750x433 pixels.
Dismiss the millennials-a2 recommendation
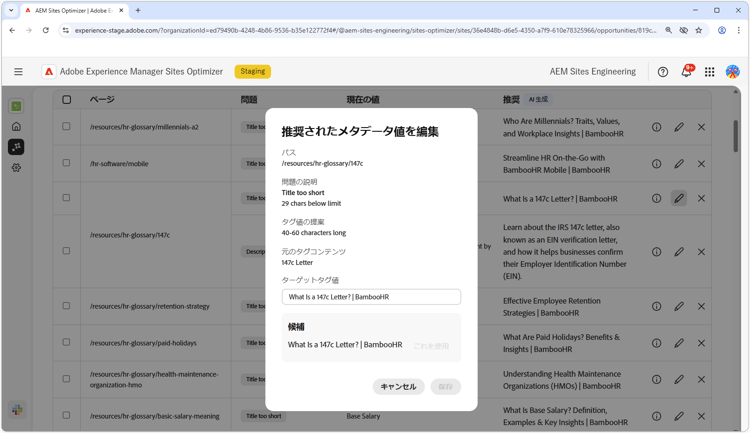[x=701, y=127]
